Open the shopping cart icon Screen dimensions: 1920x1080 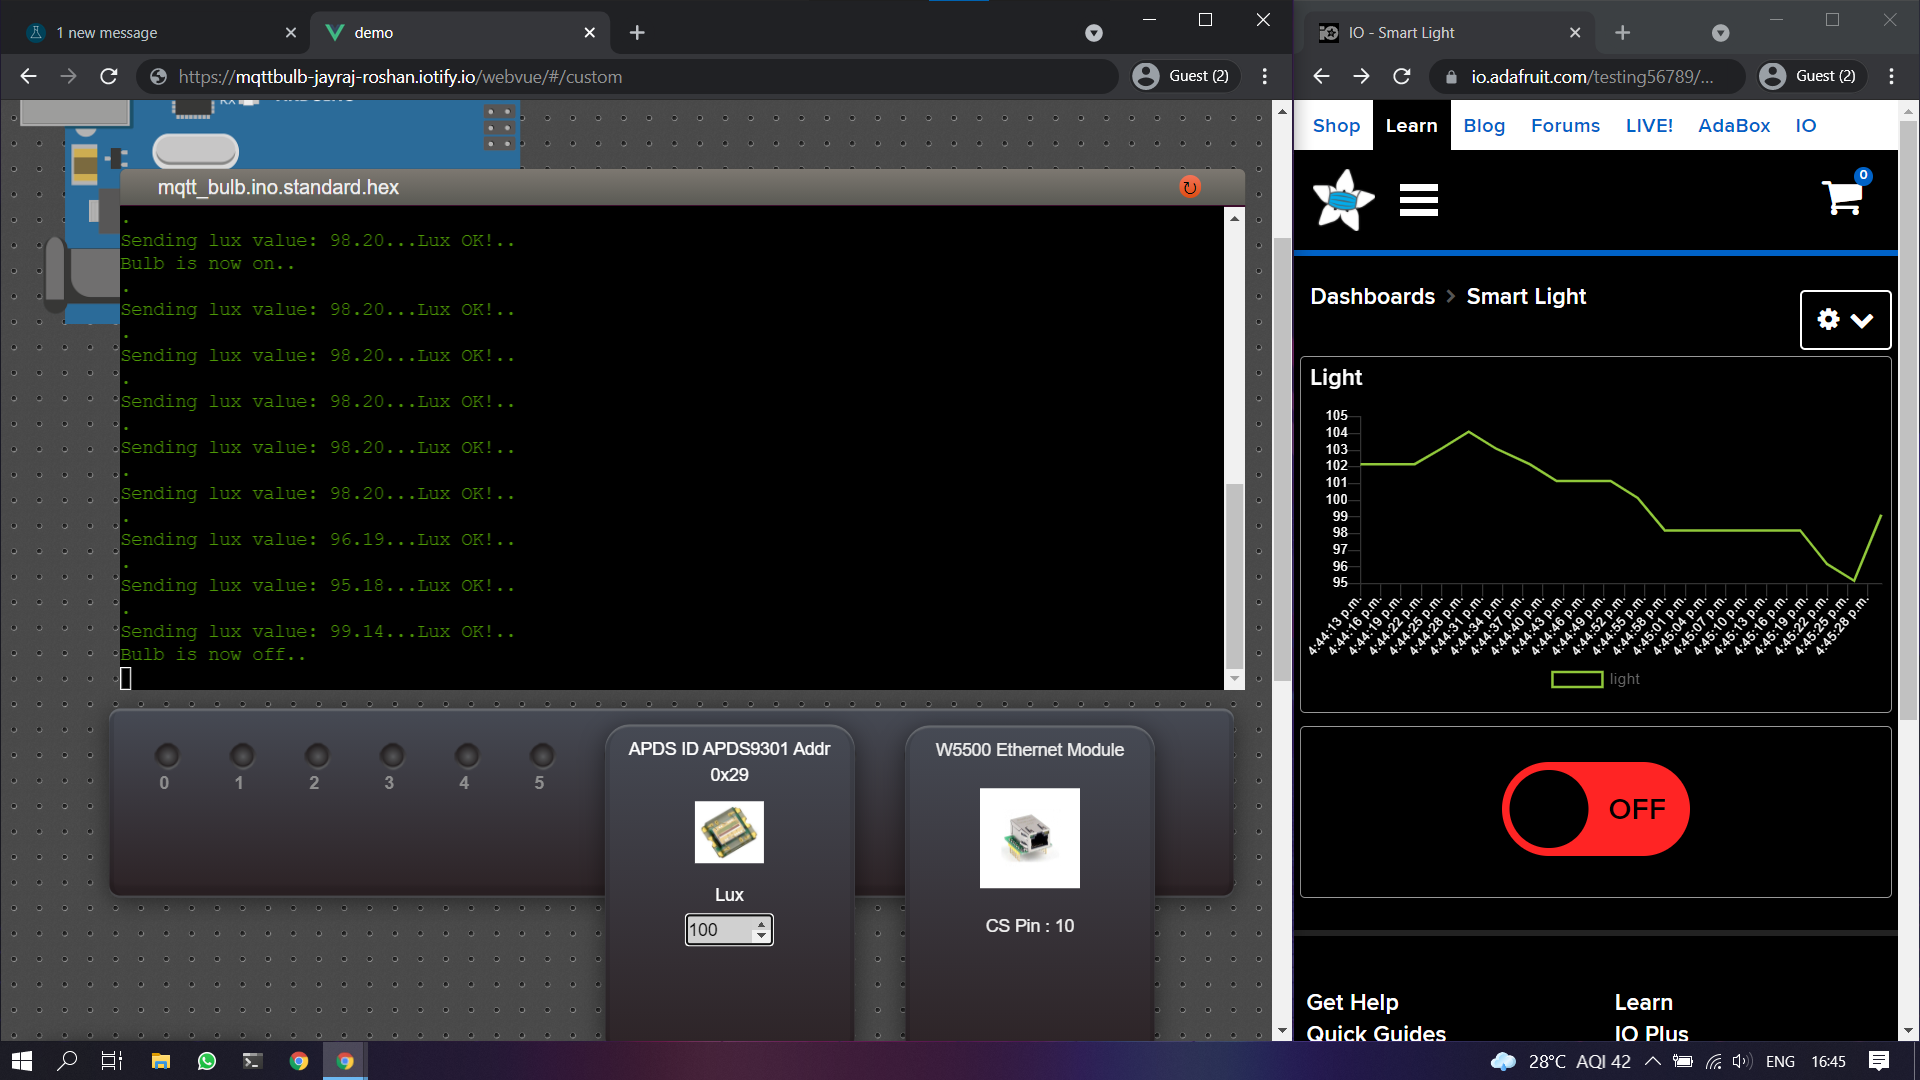click(x=1843, y=197)
